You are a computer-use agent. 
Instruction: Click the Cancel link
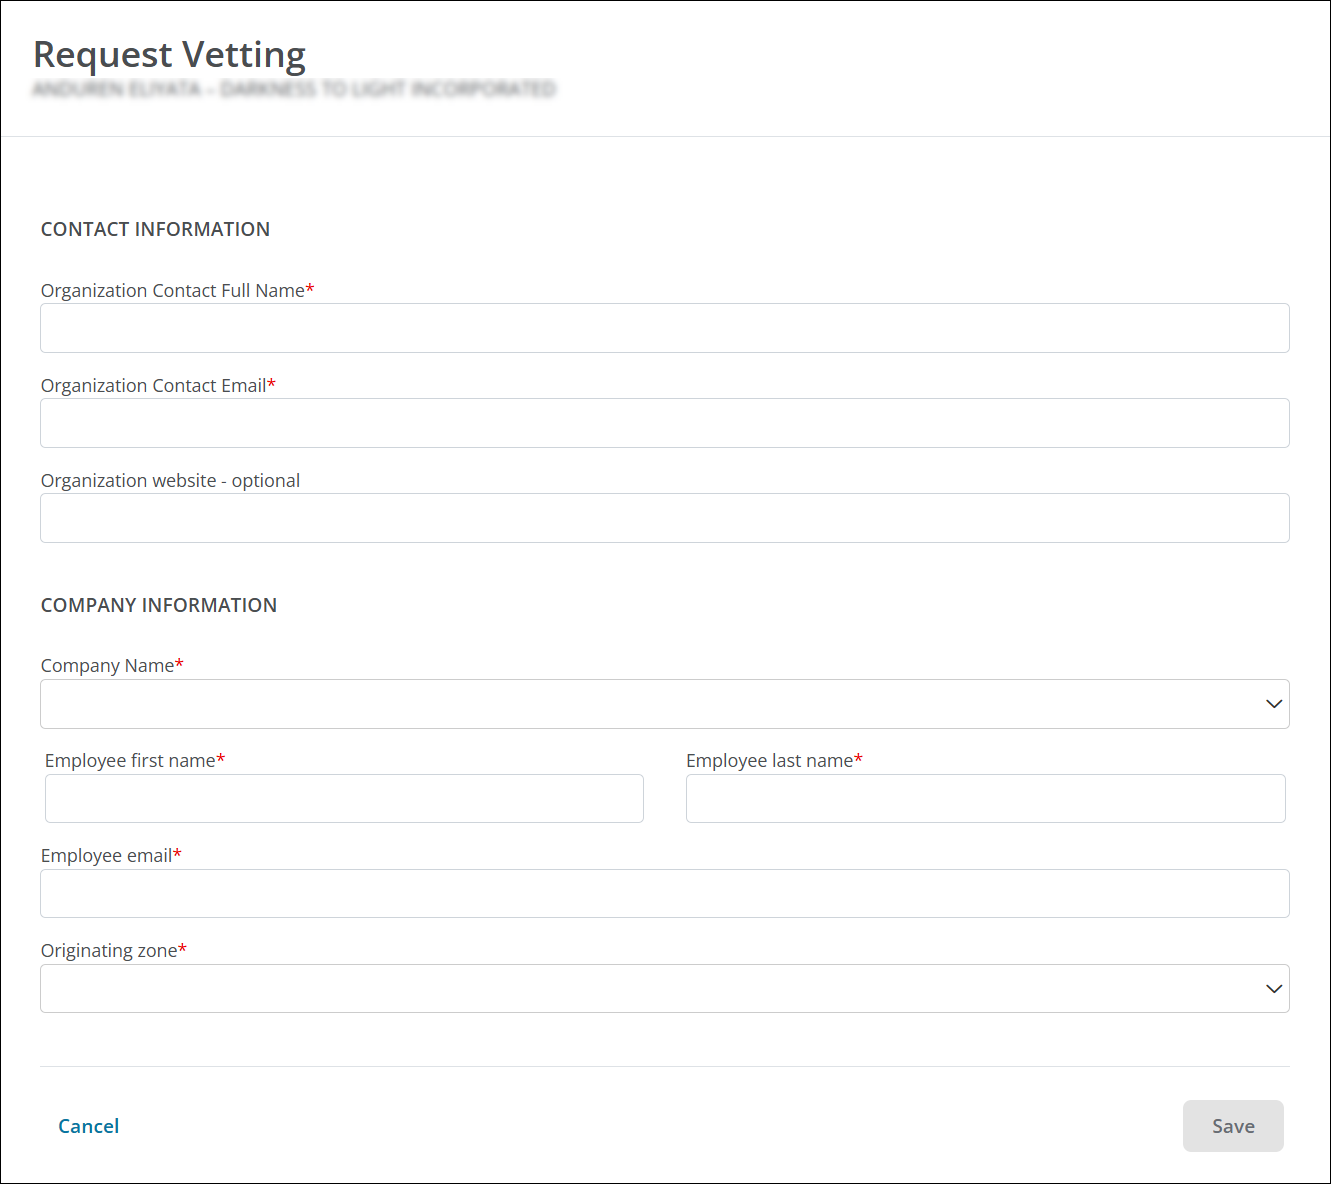[89, 1126]
